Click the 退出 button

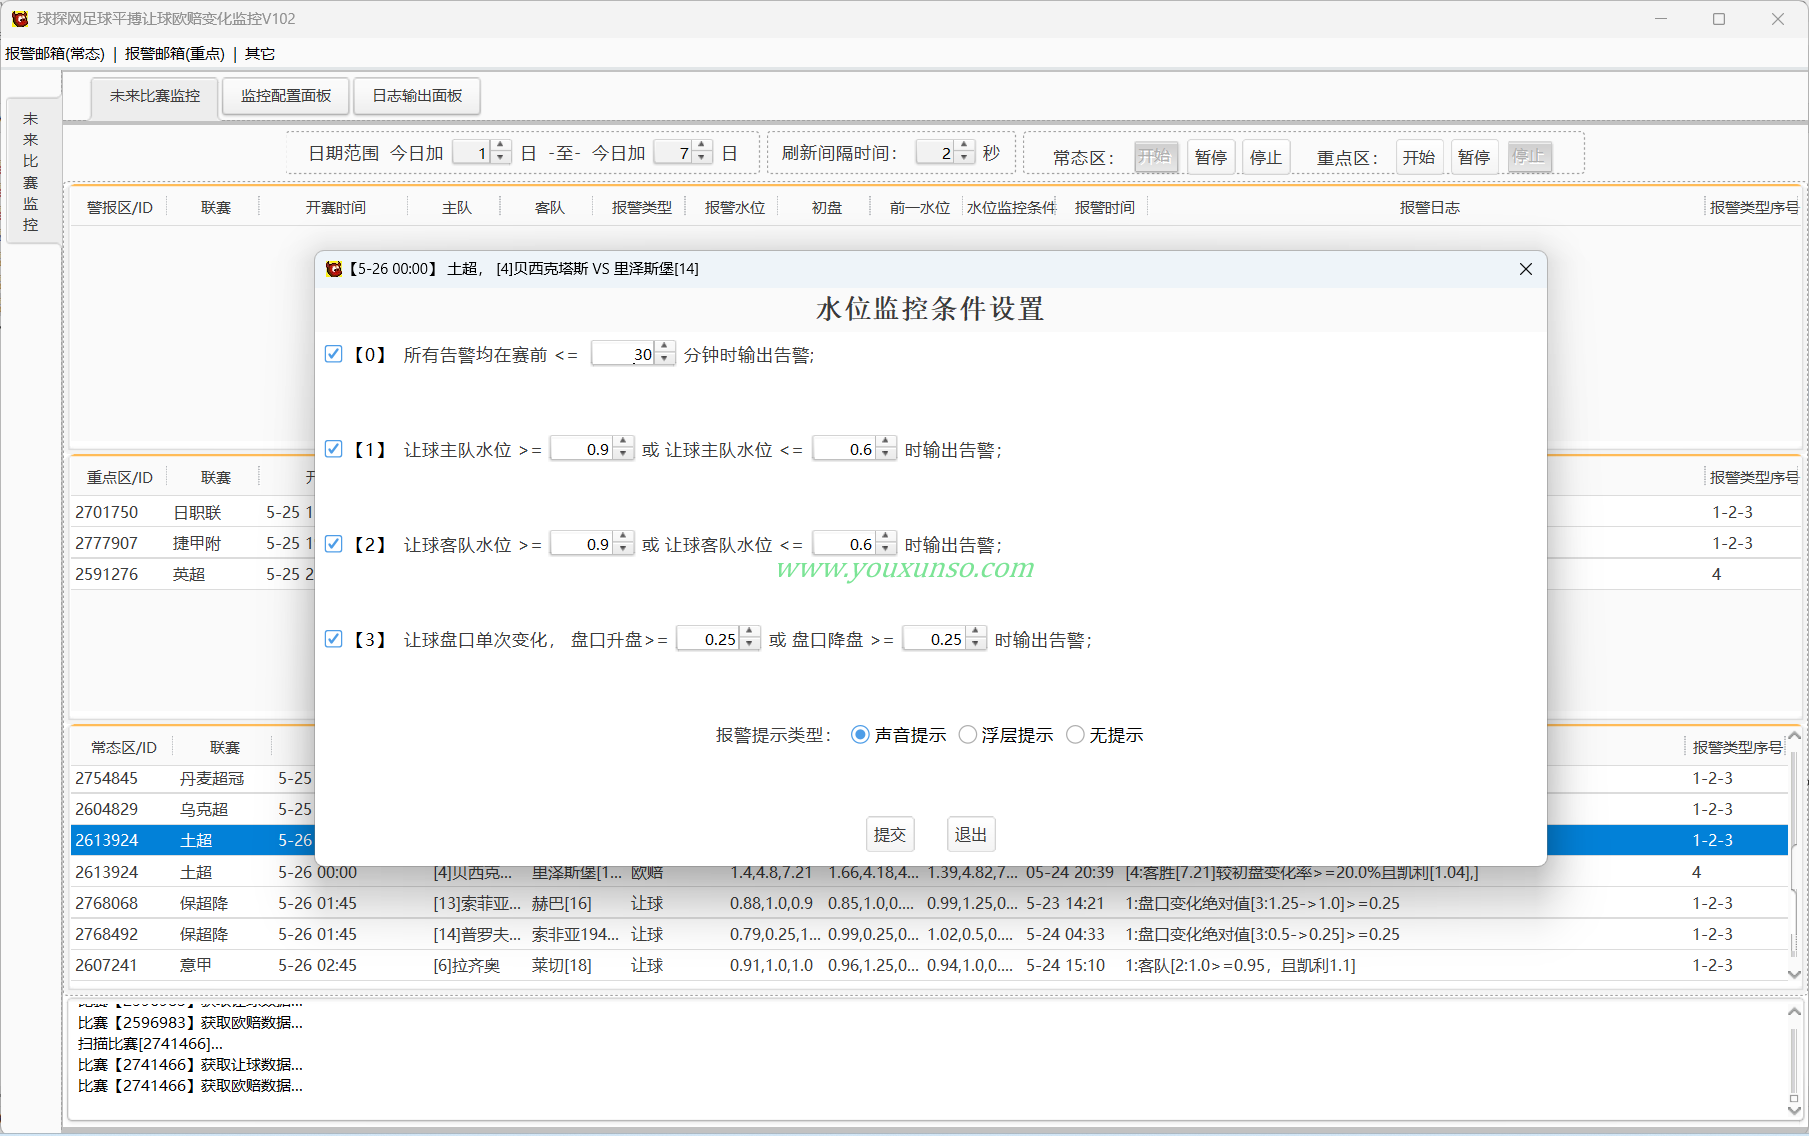[970, 834]
